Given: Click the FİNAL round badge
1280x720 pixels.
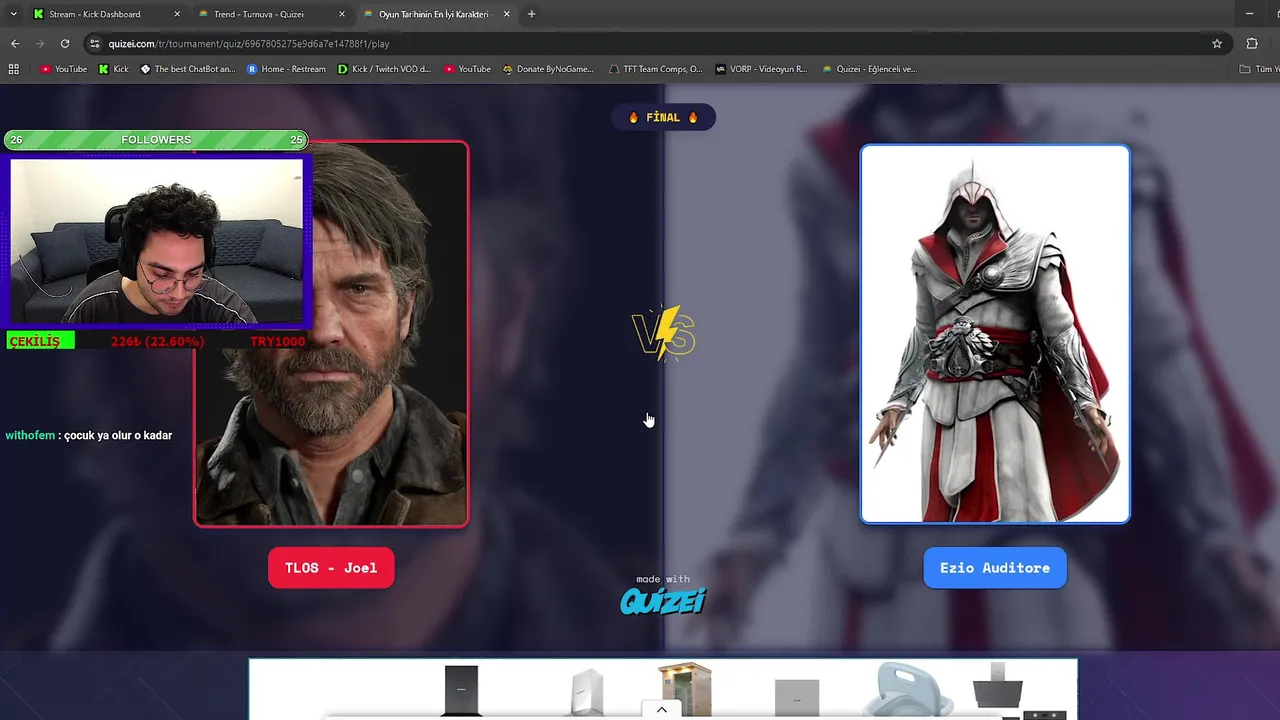Looking at the screenshot, I should click(663, 117).
